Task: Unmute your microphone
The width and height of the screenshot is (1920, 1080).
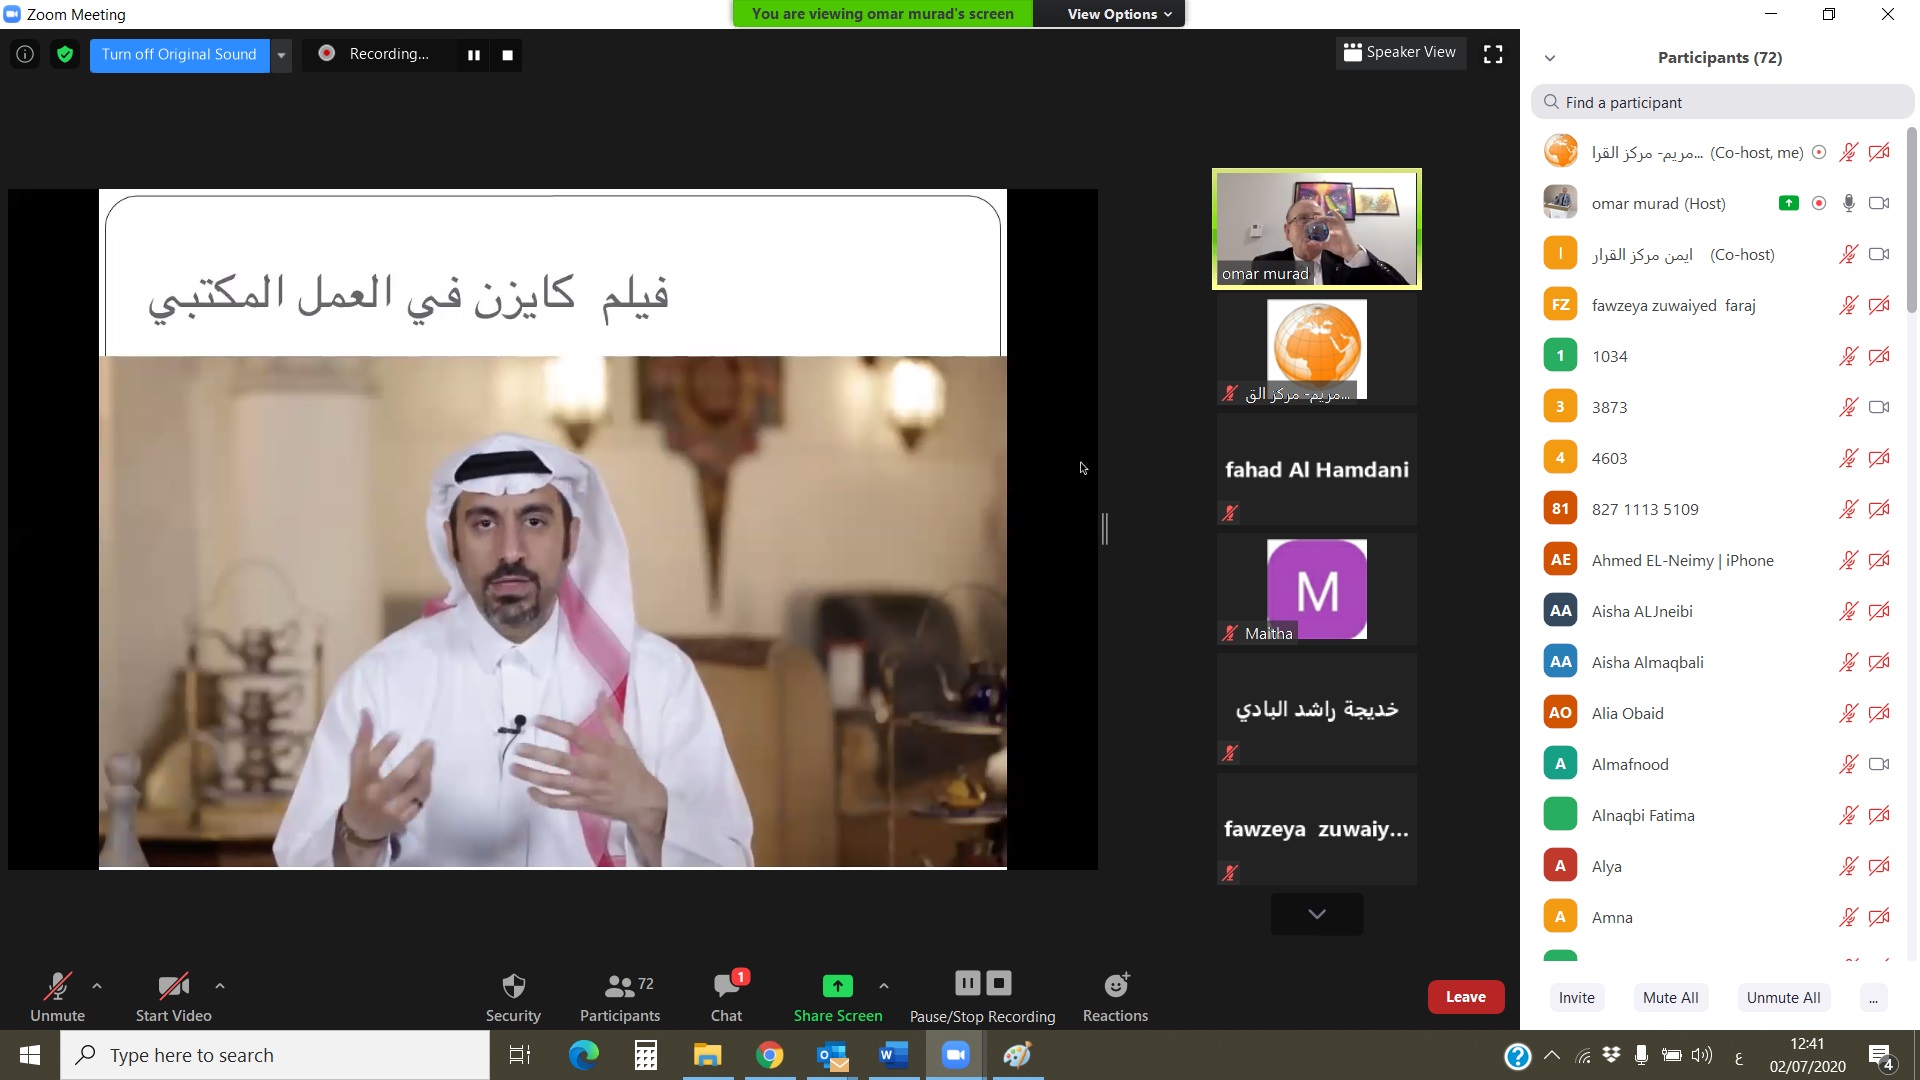Action: coord(57,997)
